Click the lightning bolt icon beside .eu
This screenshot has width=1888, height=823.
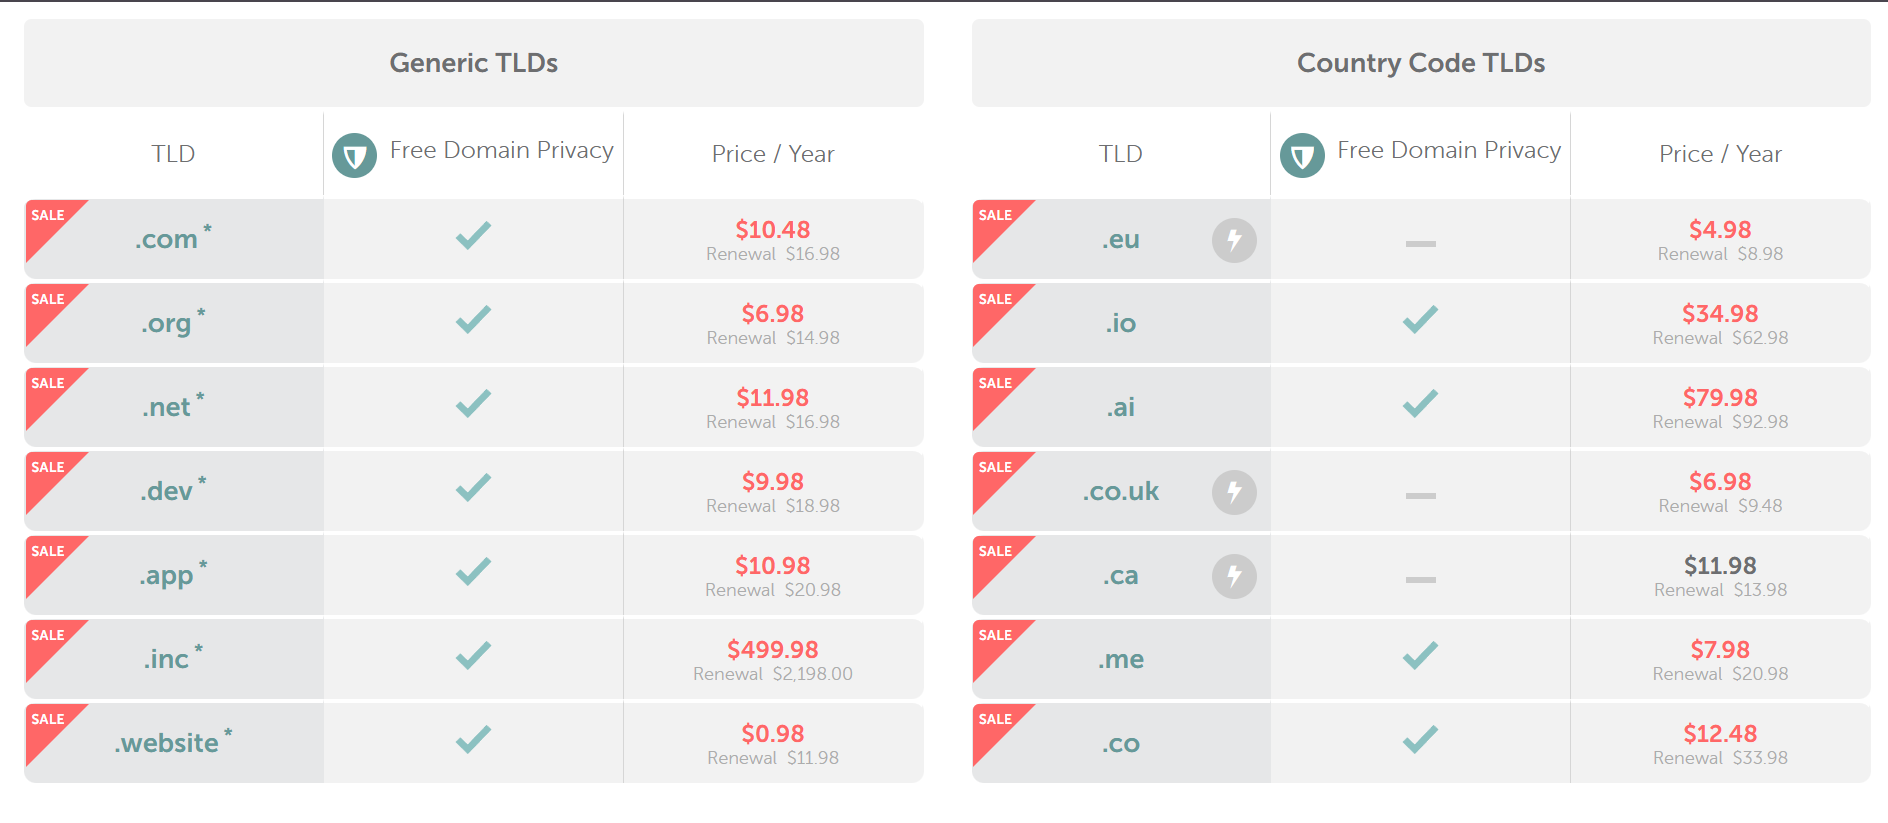coord(1234,240)
